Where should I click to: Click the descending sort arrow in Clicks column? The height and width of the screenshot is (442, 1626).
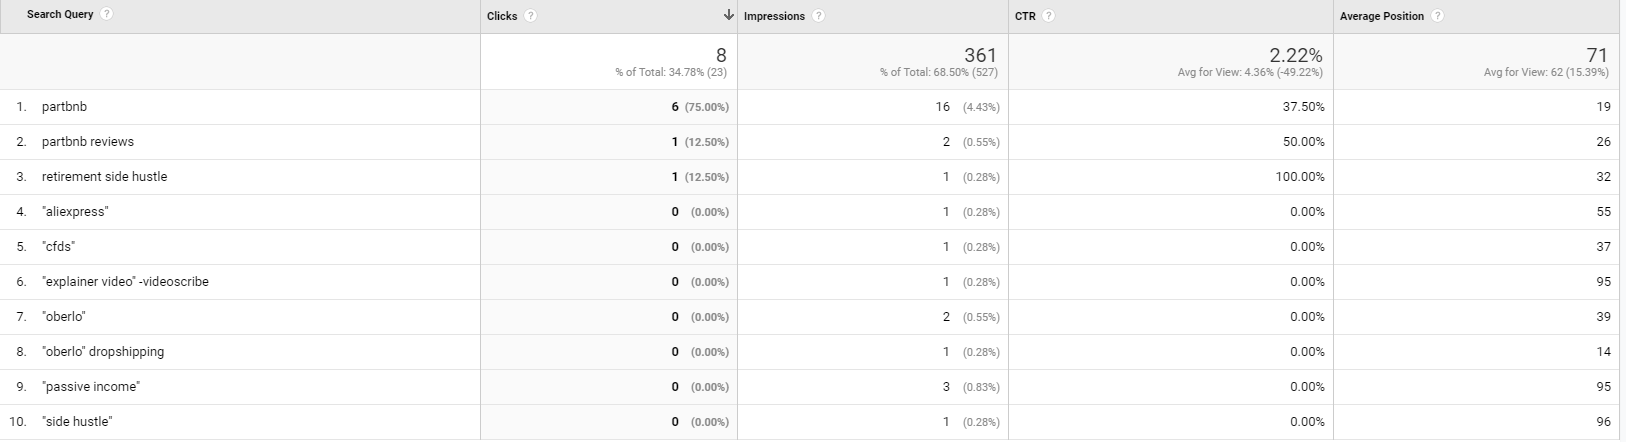click(729, 16)
